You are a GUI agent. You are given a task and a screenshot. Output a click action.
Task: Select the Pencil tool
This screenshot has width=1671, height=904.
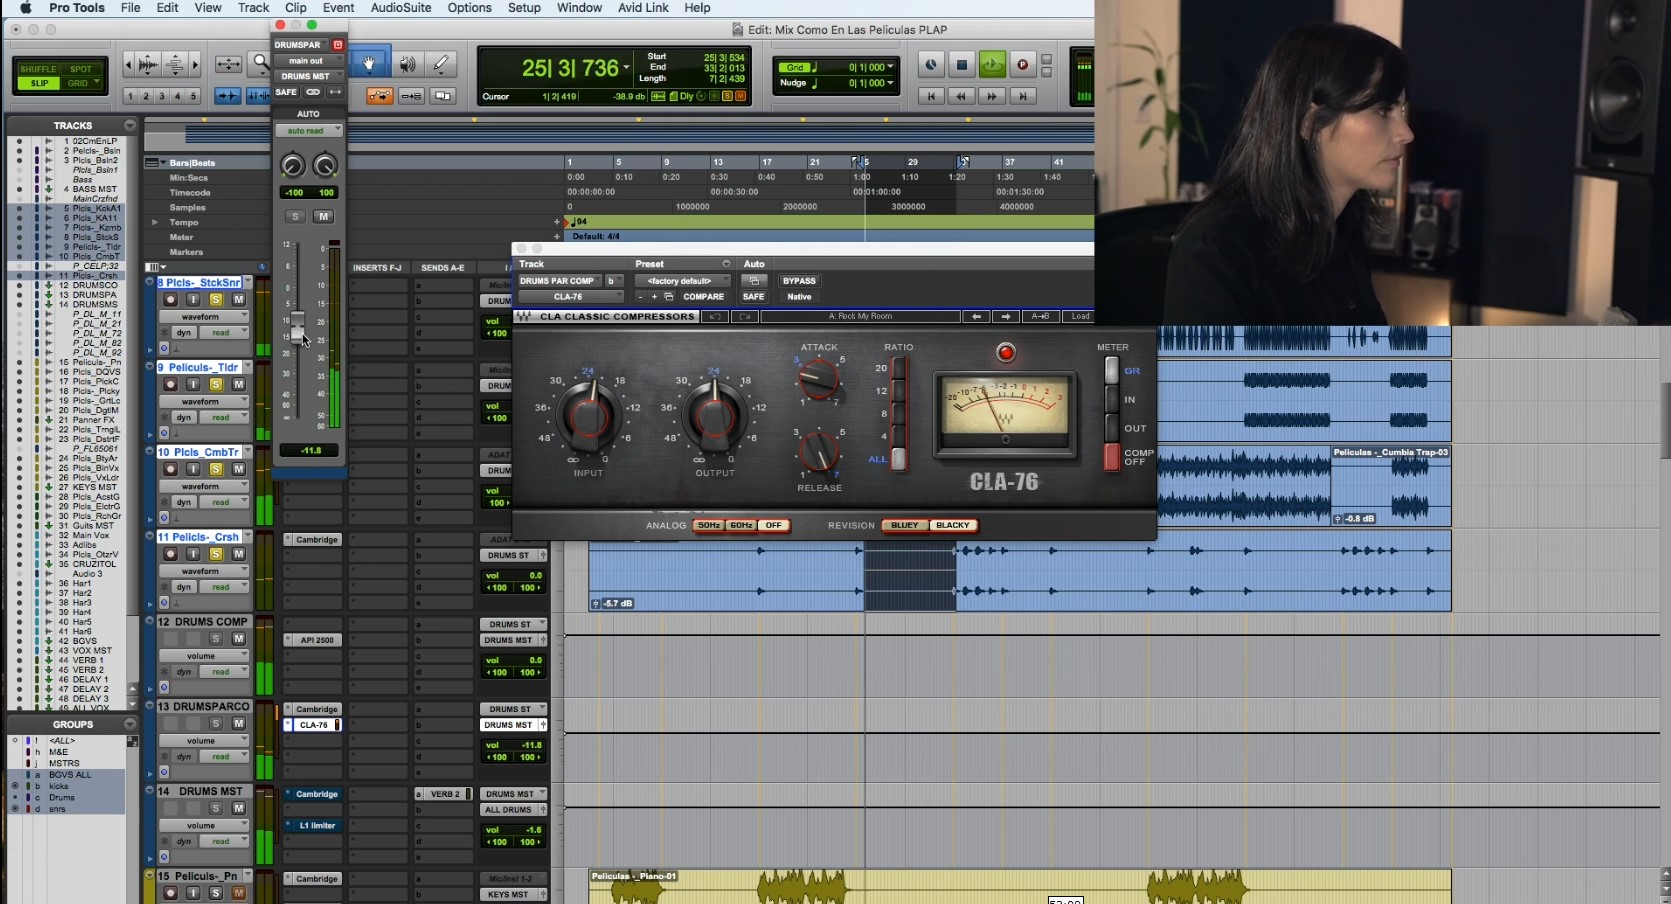click(x=440, y=64)
